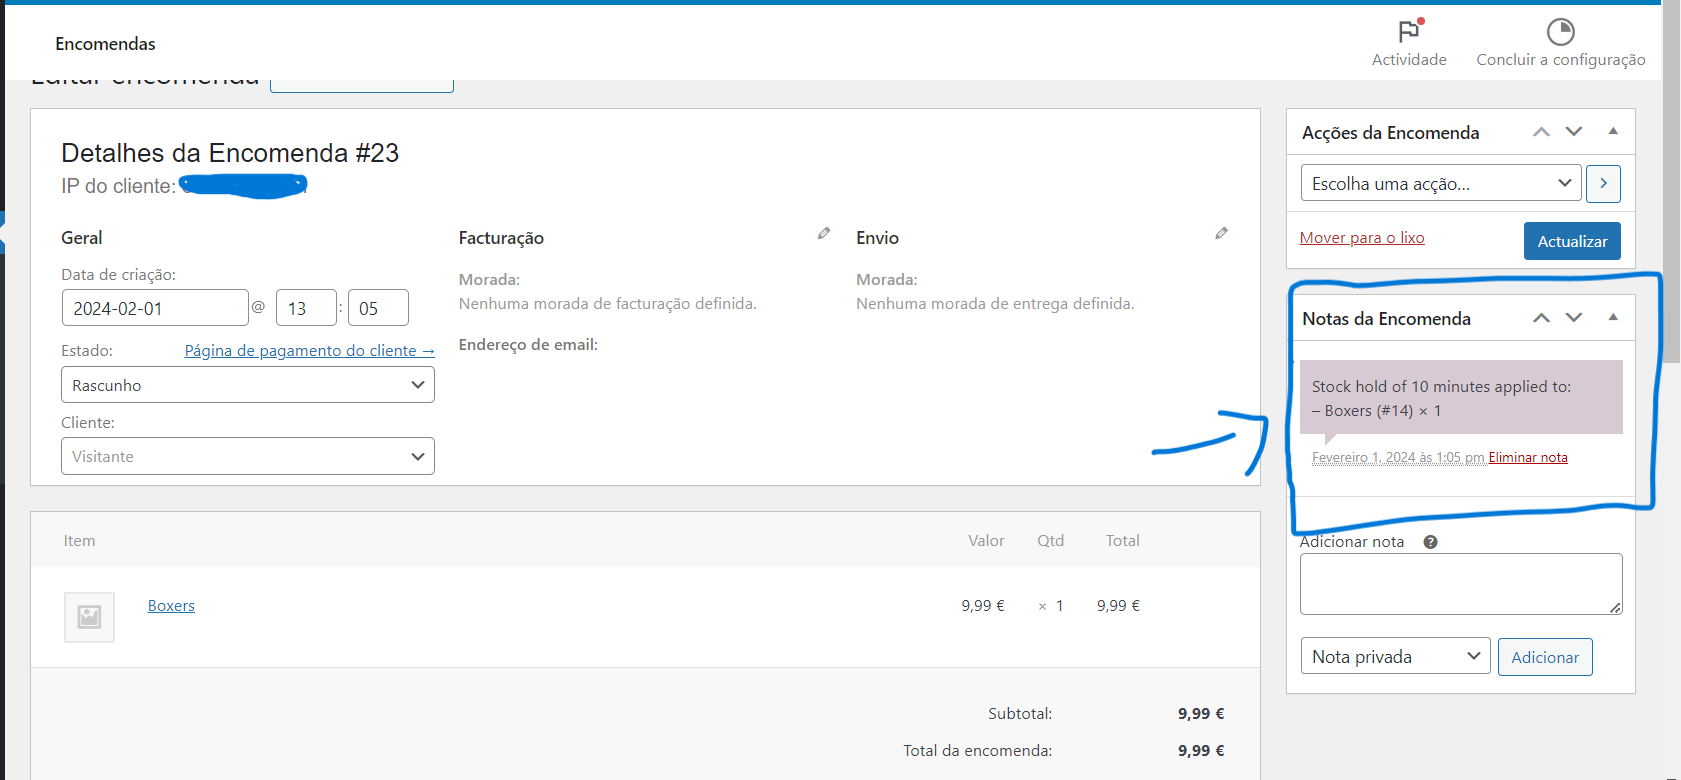This screenshot has width=1681, height=780.
Task: Open the Cliente Visitante dropdown
Action: 248,456
